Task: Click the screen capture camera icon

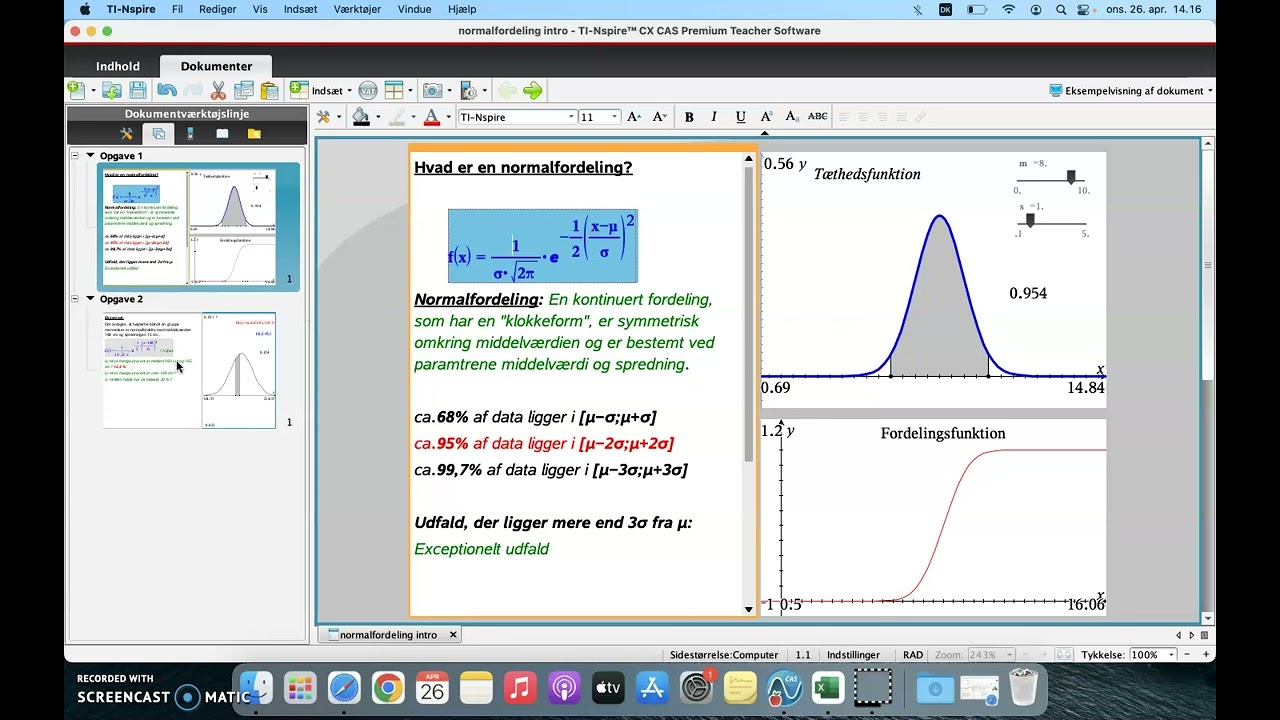Action: (x=432, y=91)
